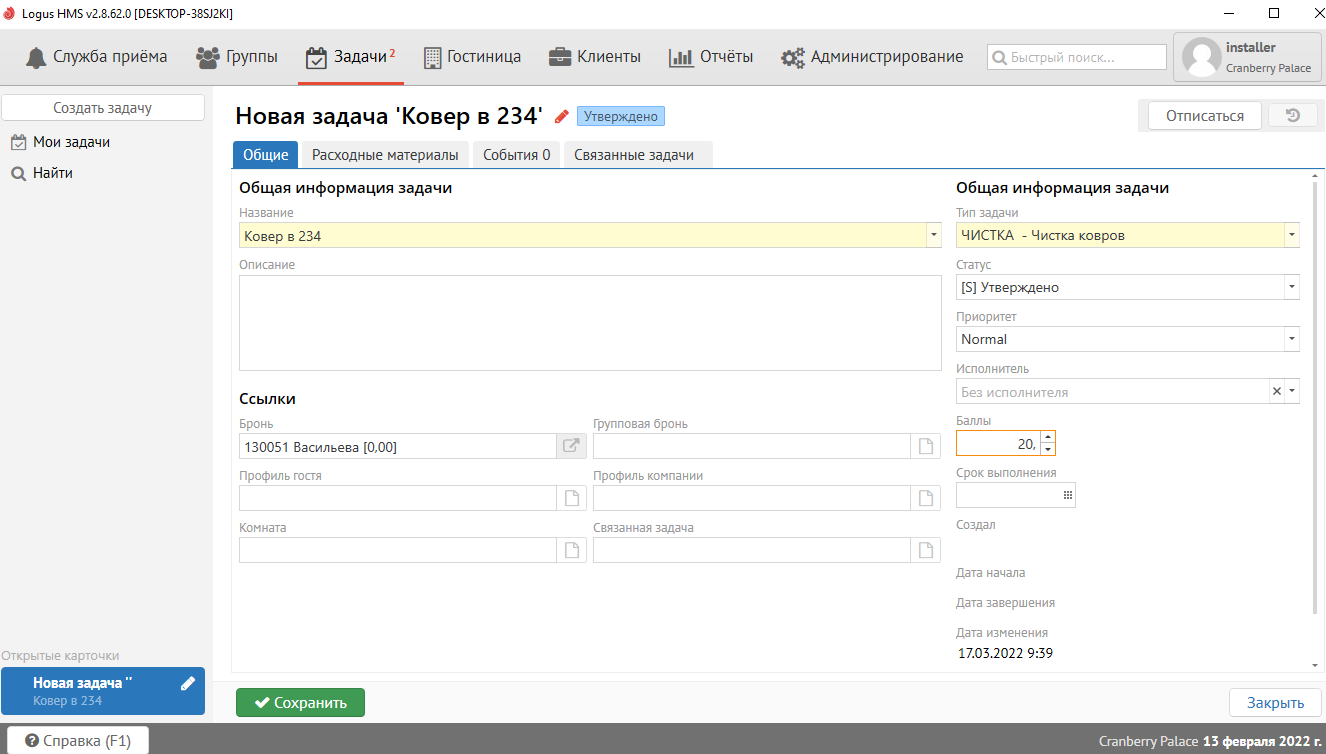The image size is (1326, 754).
Task: Click the document icon in Комната field
Action: click(x=572, y=550)
